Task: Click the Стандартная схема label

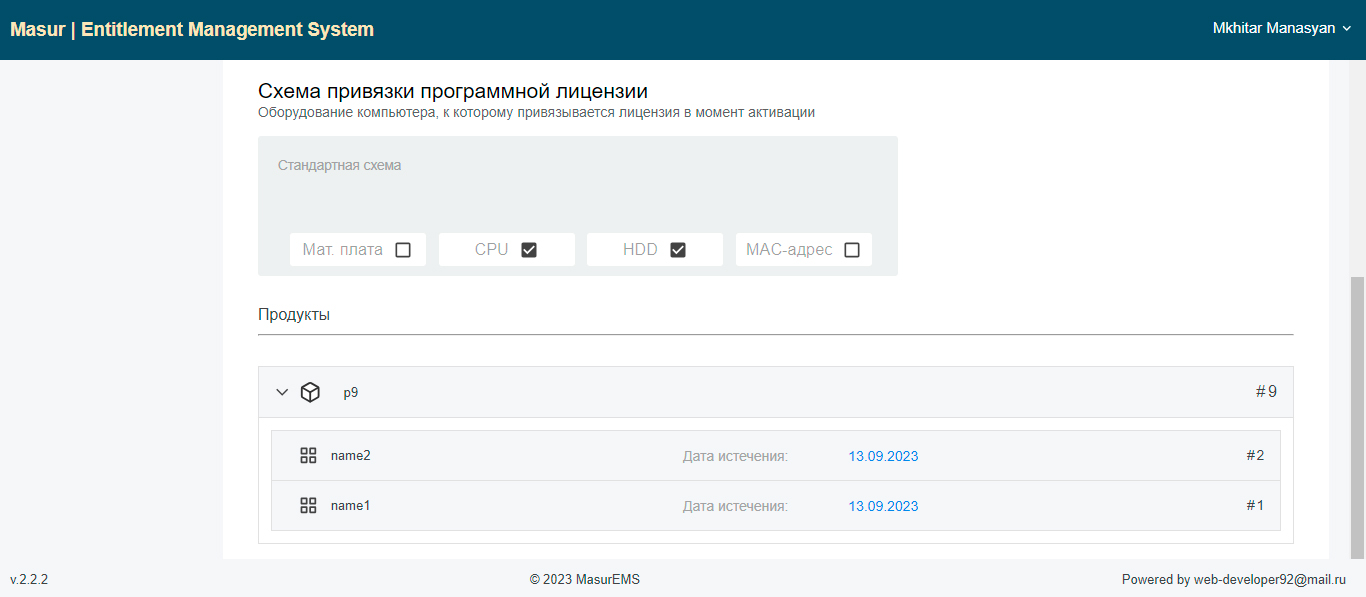Action: pos(340,165)
